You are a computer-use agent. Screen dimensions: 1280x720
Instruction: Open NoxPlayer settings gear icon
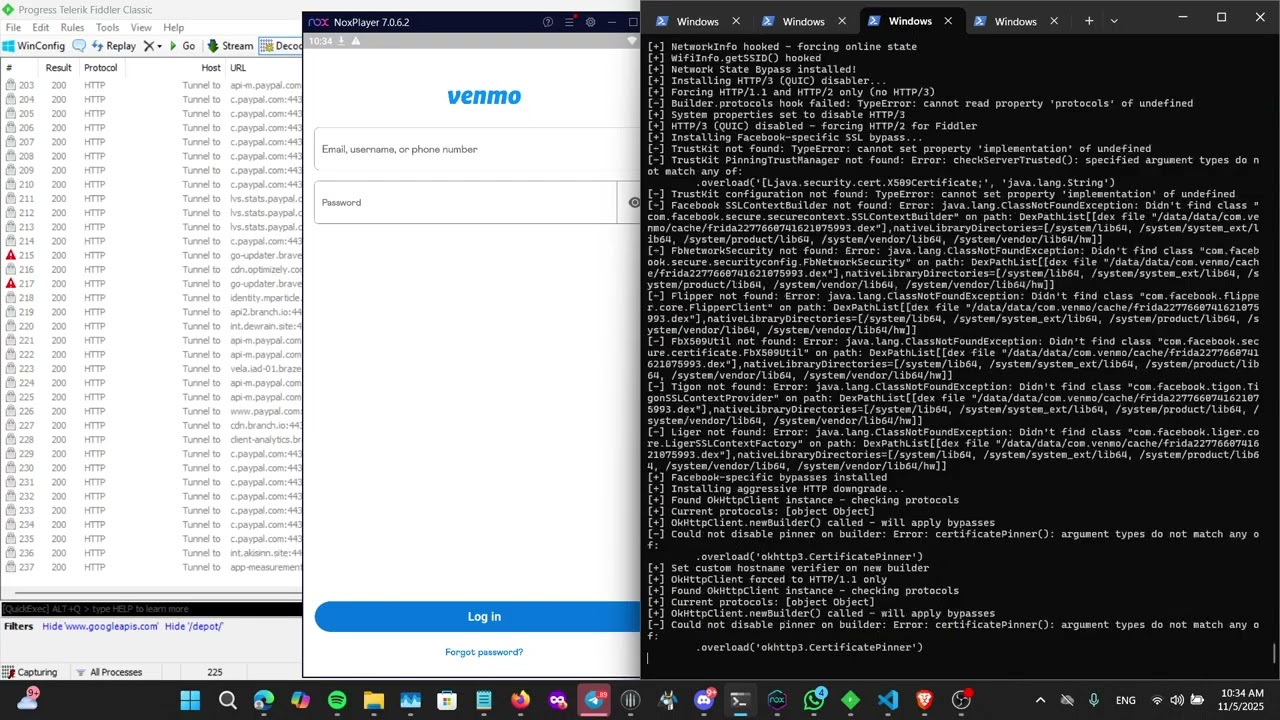[591, 22]
